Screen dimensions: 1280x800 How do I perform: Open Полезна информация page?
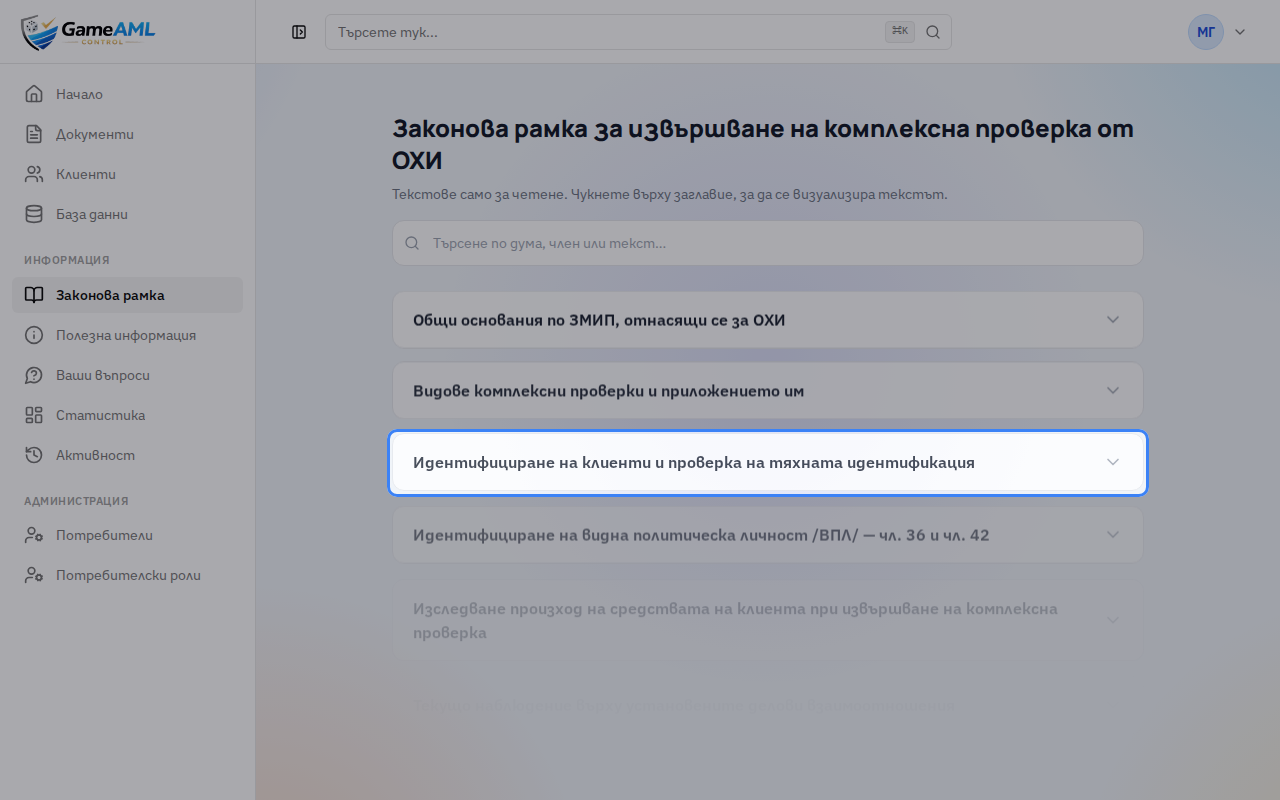tap(127, 335)
